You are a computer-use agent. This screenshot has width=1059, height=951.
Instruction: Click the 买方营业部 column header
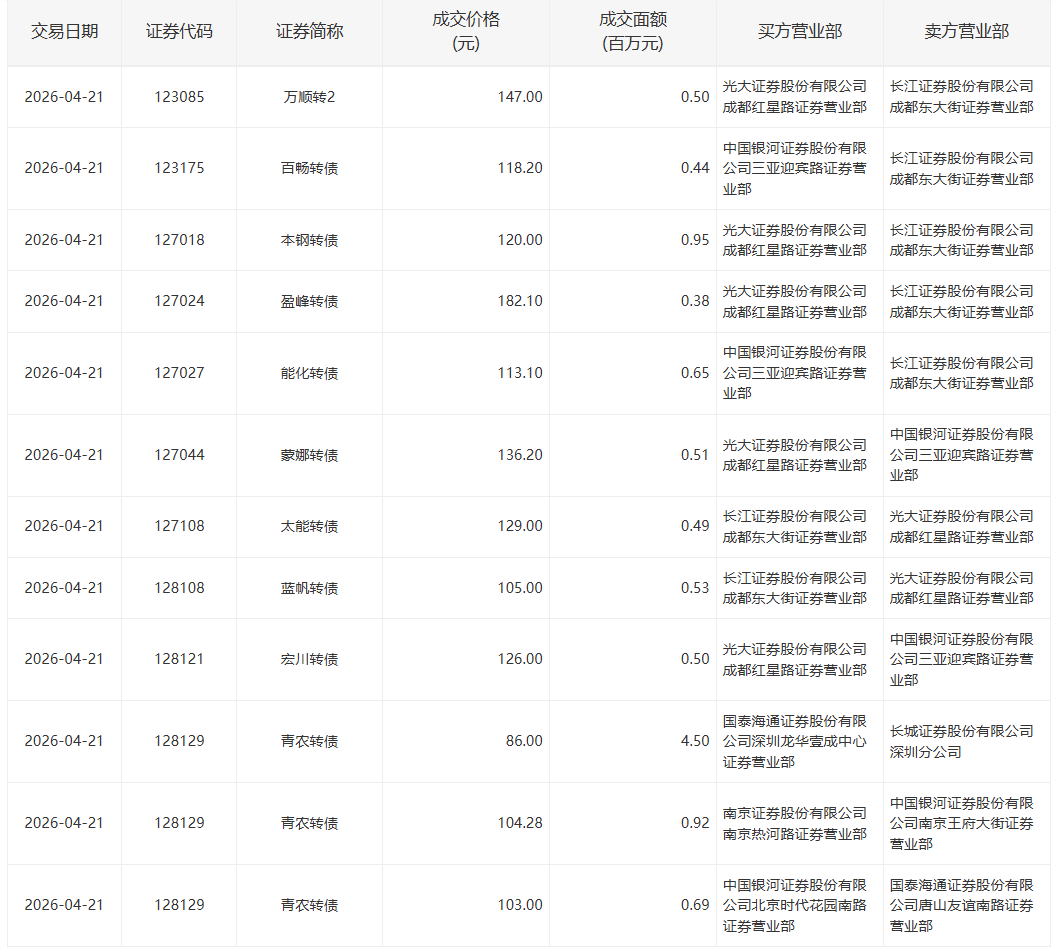pyautogui.click(x=799, y=31)
